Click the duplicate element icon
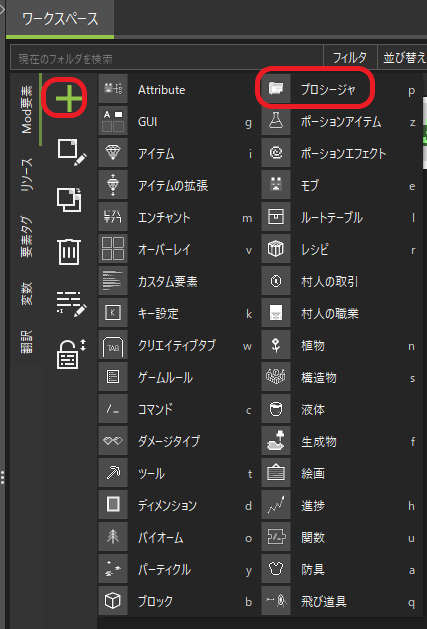Viewport: 427px width, 629px height. [x=69, y=200]
